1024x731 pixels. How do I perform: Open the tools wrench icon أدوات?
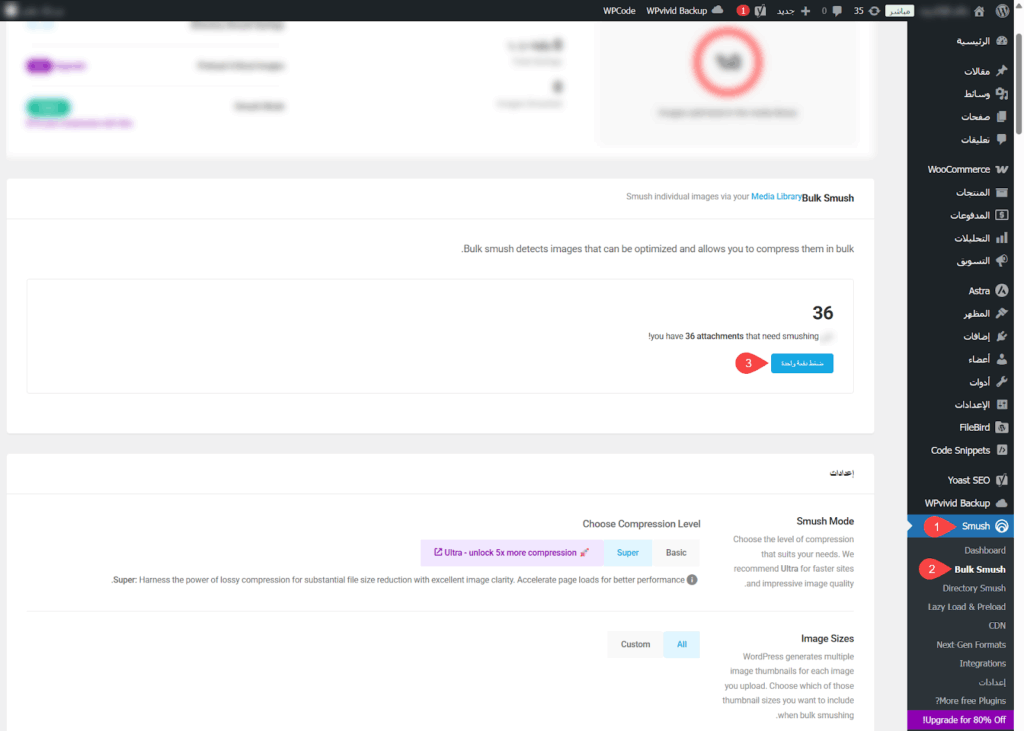tap(1002, 382)
